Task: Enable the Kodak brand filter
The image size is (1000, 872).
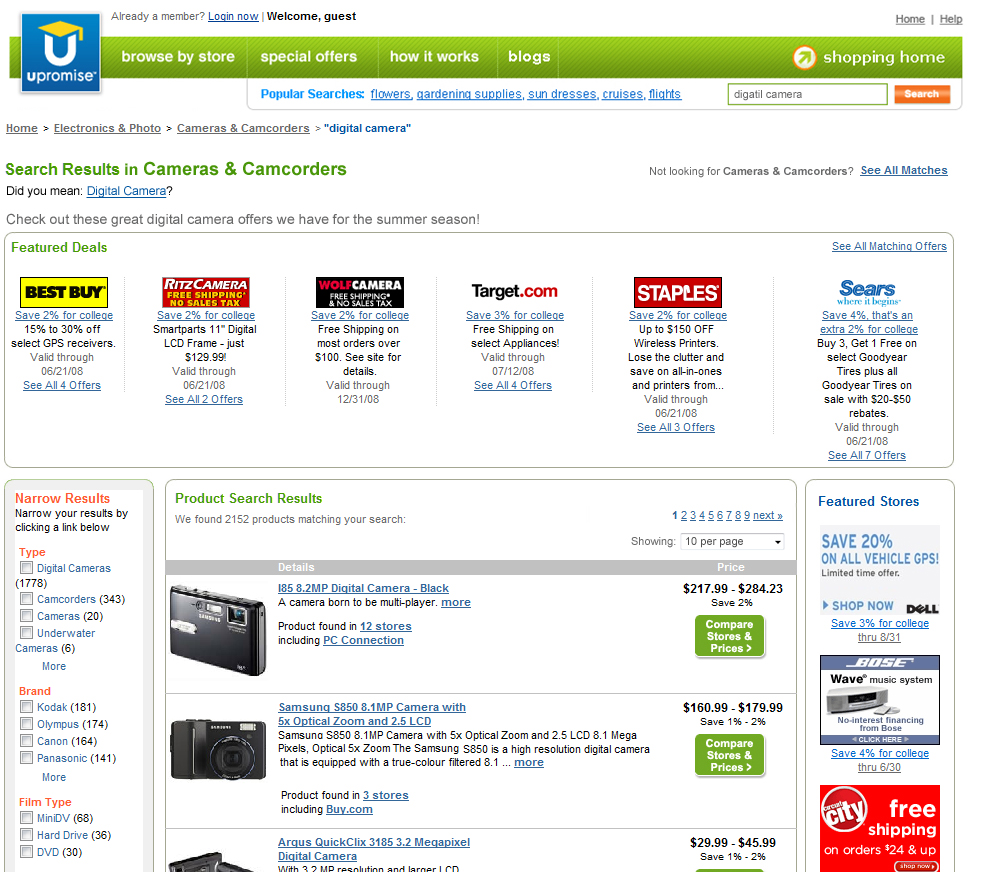Action: click(x=26, y=707)
